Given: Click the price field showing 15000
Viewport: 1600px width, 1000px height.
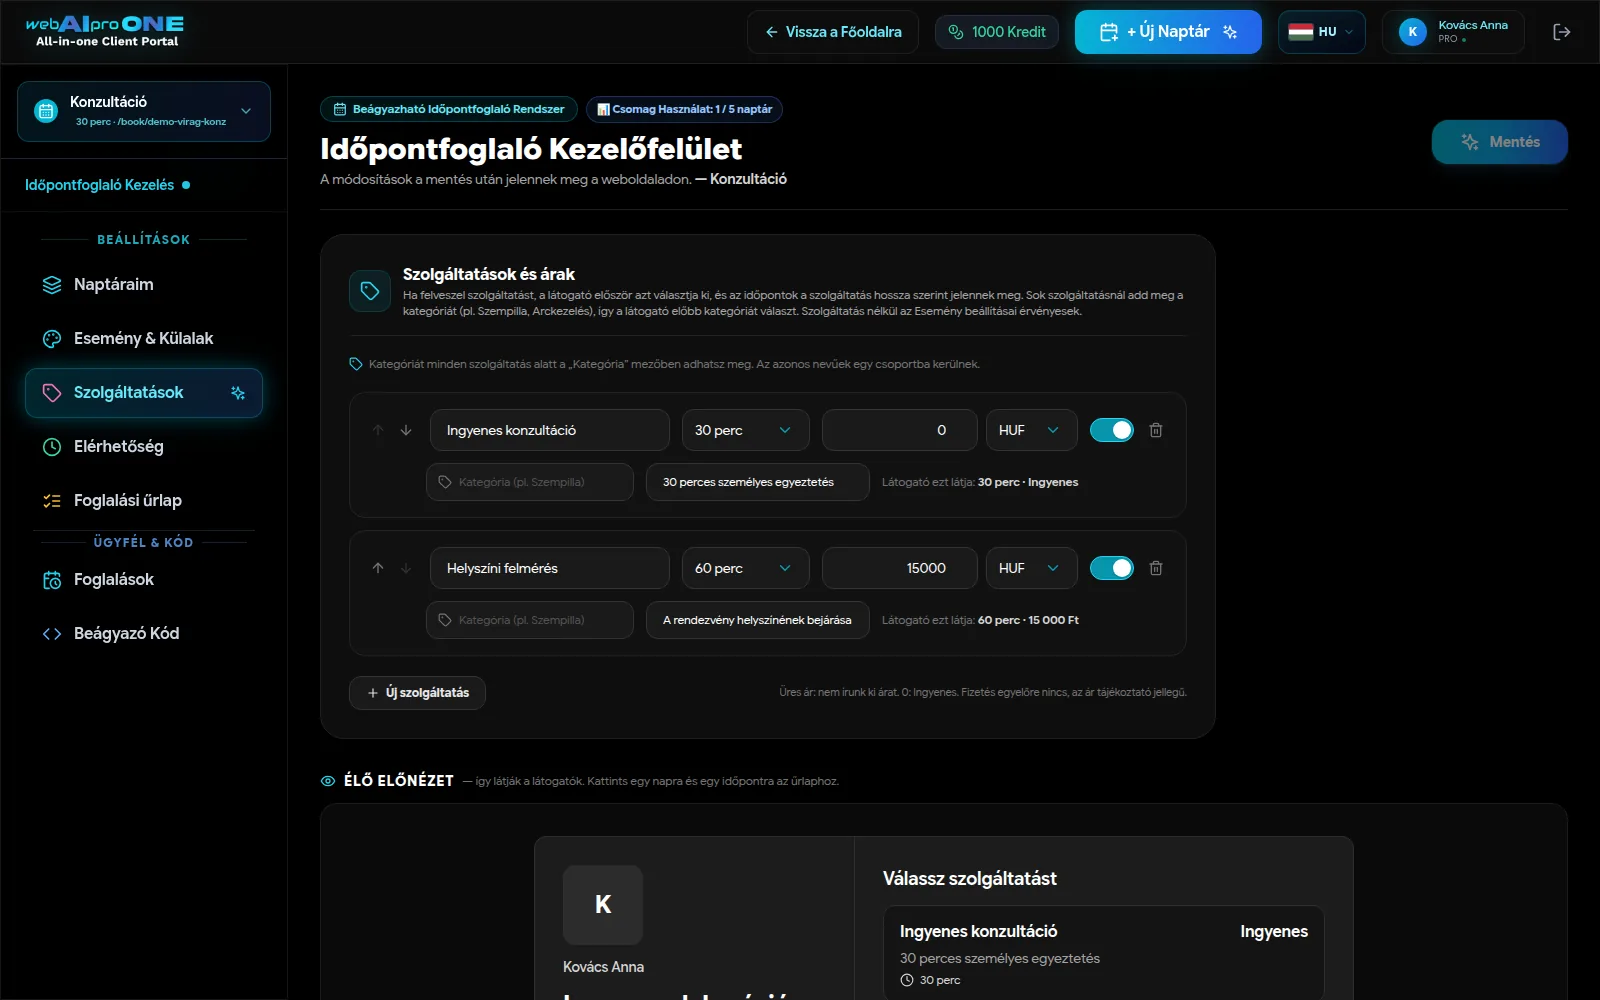Looking at the screenshot, I should tap(900, 568).
